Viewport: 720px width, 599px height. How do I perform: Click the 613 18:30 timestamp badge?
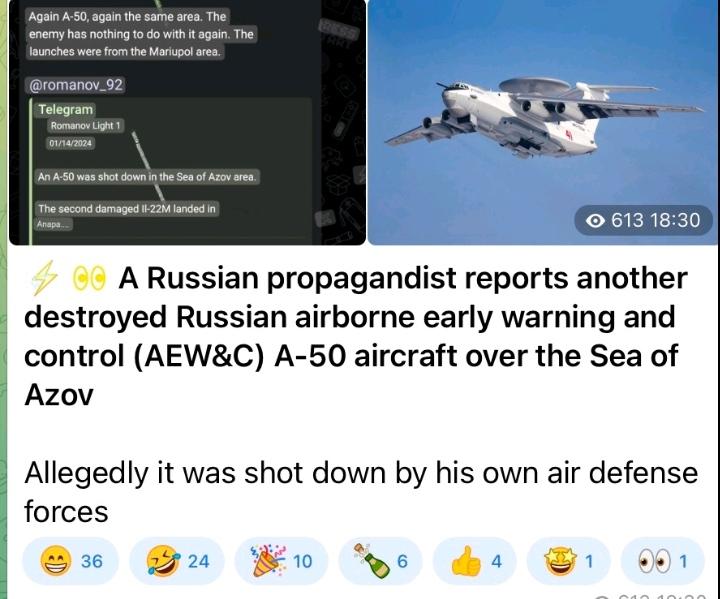point(643,220)
